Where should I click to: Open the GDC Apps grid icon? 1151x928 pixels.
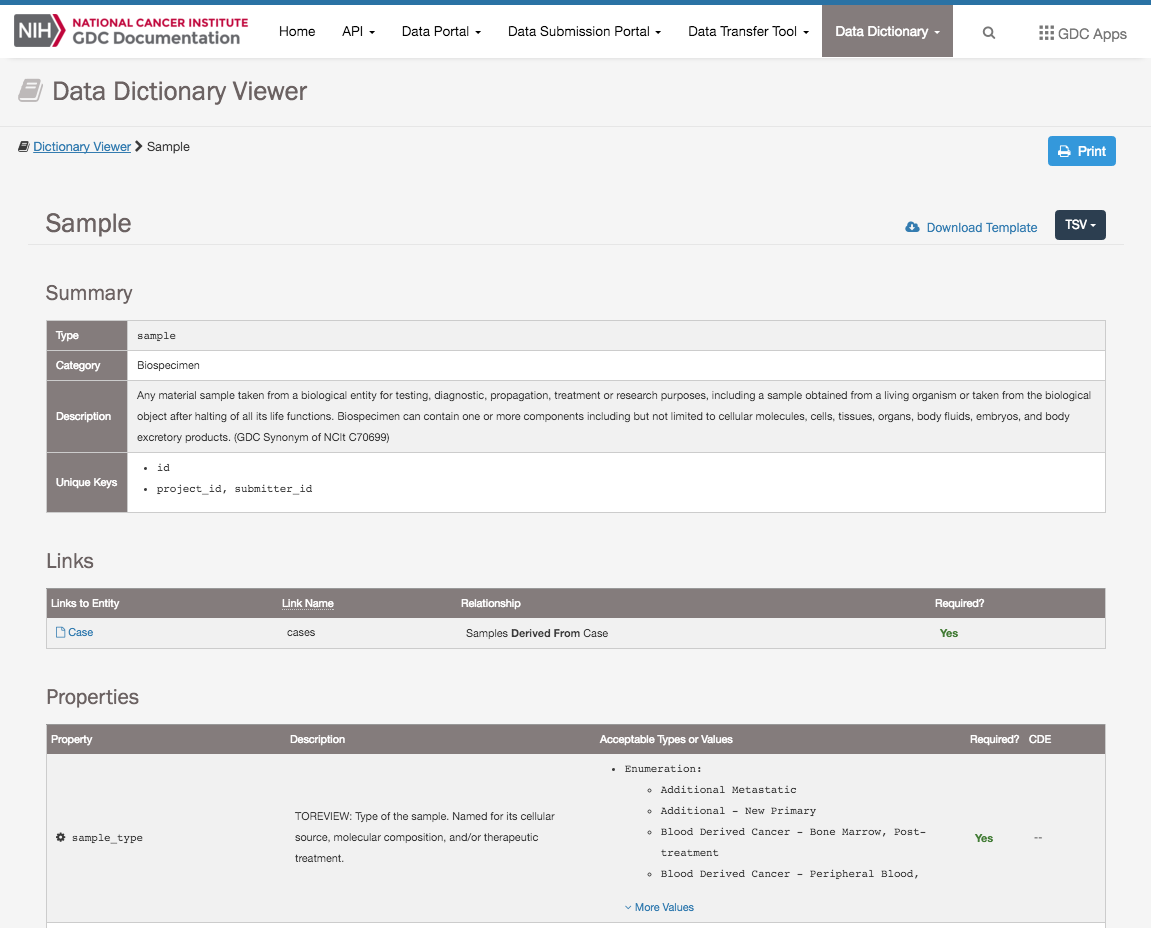(x=1046, y=33)
